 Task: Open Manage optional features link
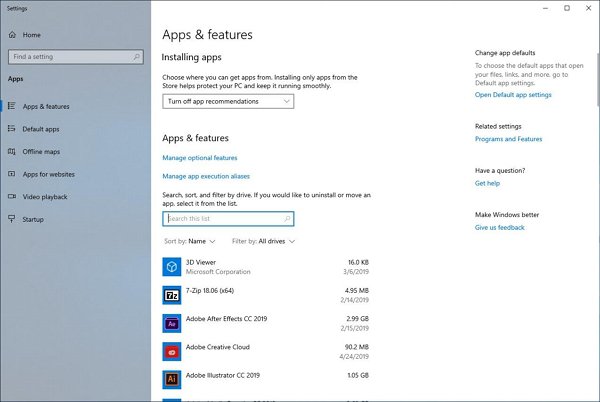(200, 158)
